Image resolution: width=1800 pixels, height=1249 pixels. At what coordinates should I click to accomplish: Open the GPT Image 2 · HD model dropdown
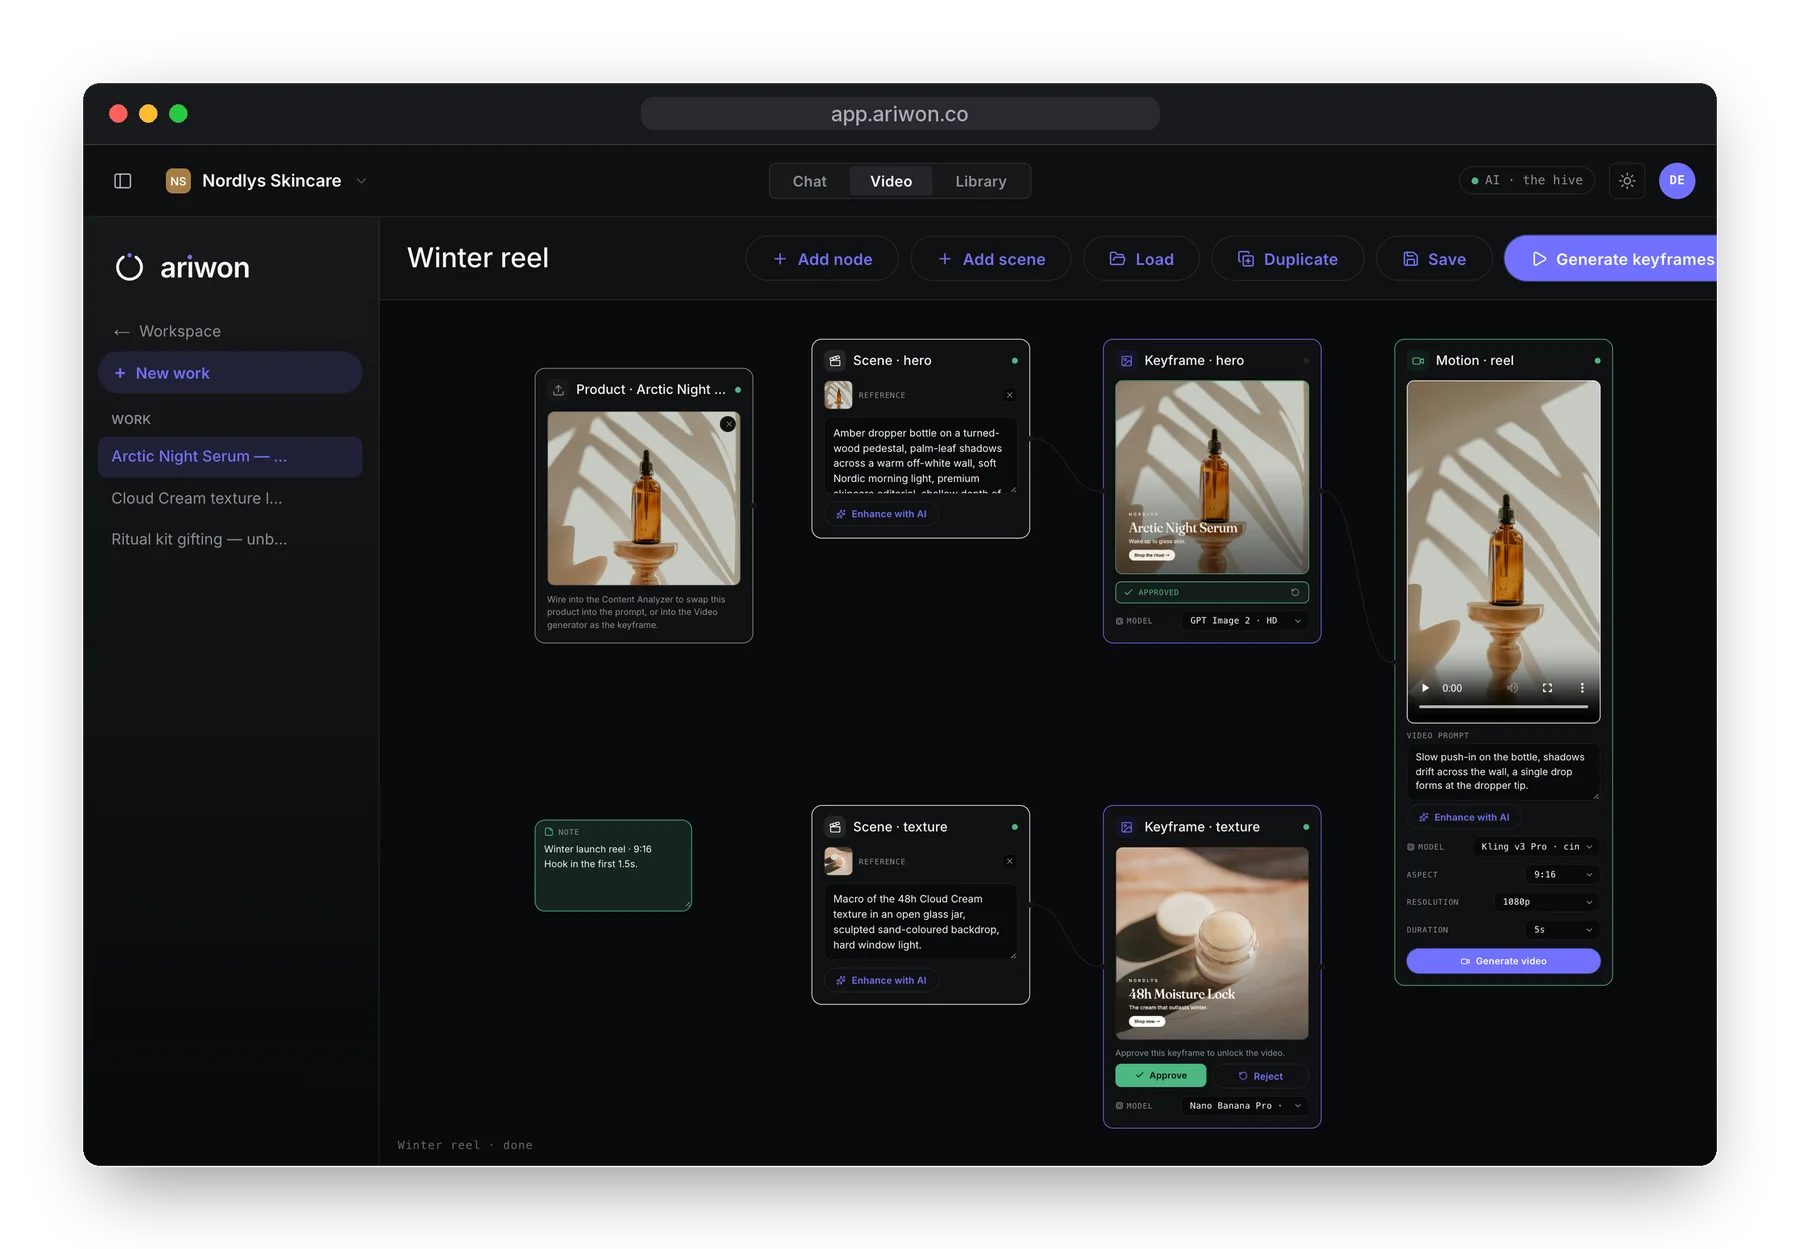(x=1244, y=621)
